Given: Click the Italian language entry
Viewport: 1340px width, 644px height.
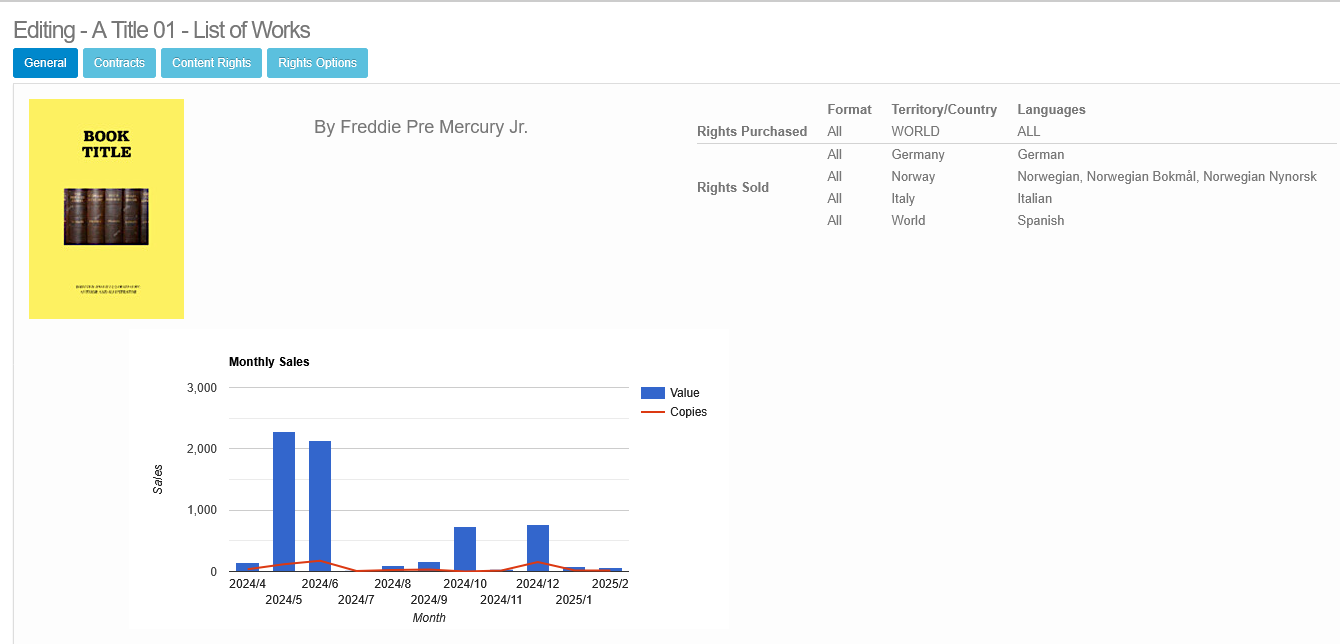Looking at the screenshot, I should pyautogui.click(x=1034, y=199).
